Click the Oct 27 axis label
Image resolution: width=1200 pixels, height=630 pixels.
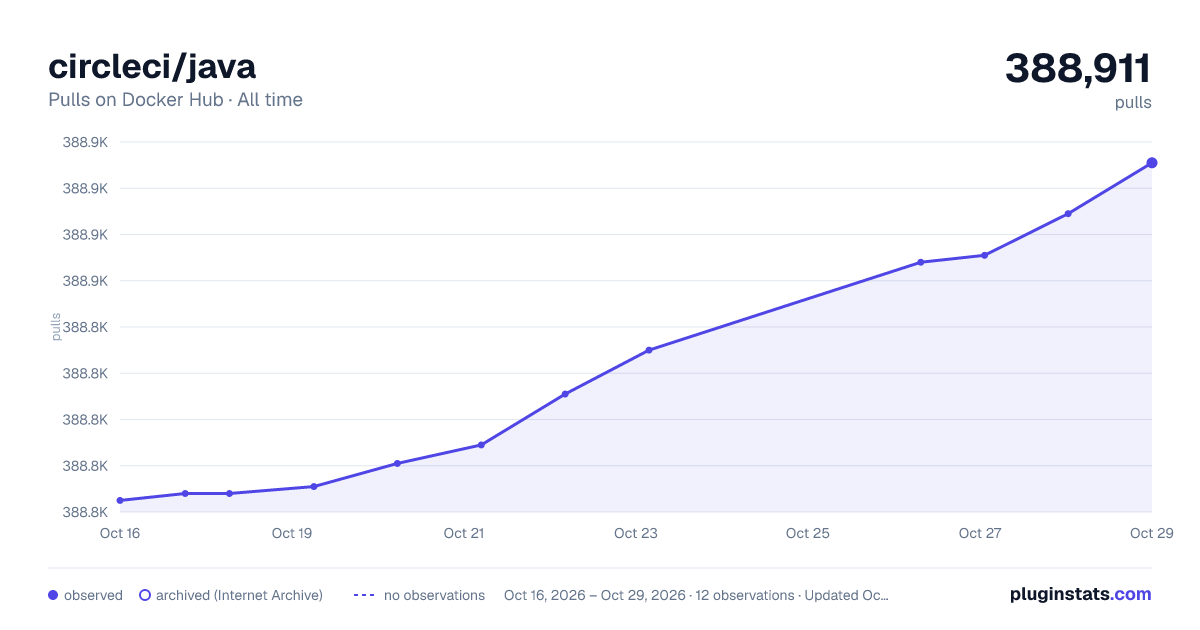pyautogui.click(x=980, y=533)
